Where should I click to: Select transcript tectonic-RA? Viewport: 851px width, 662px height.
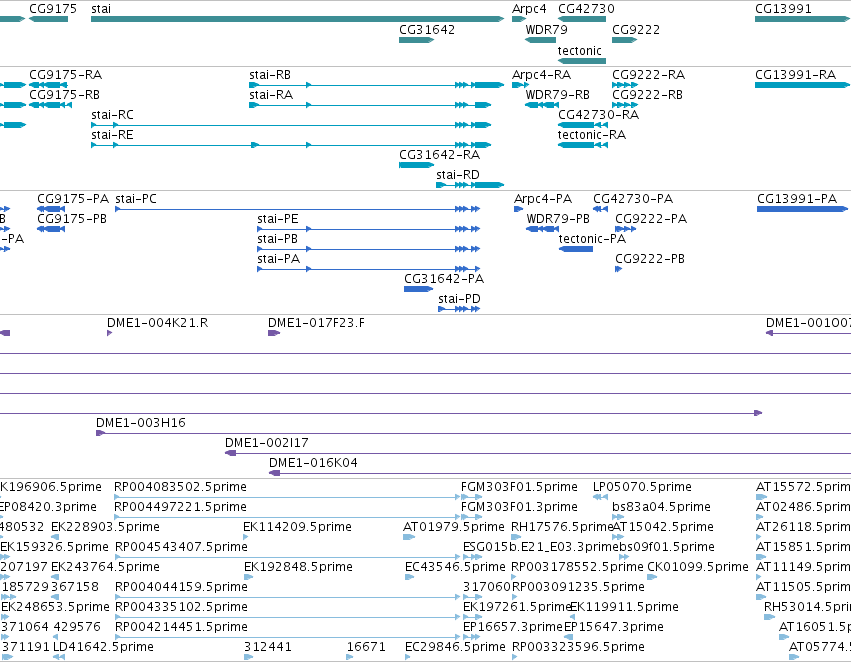583,145
